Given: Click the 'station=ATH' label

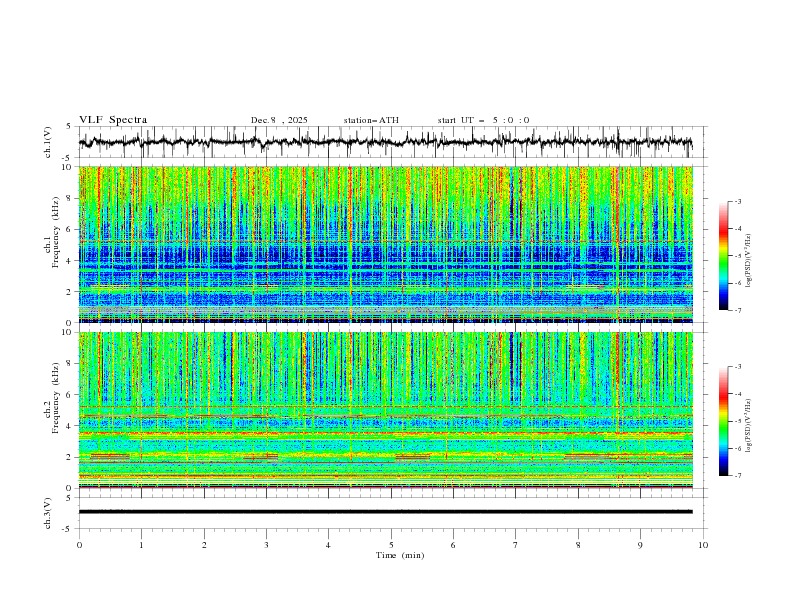Looking at the screenshot, I should point(371,120).
